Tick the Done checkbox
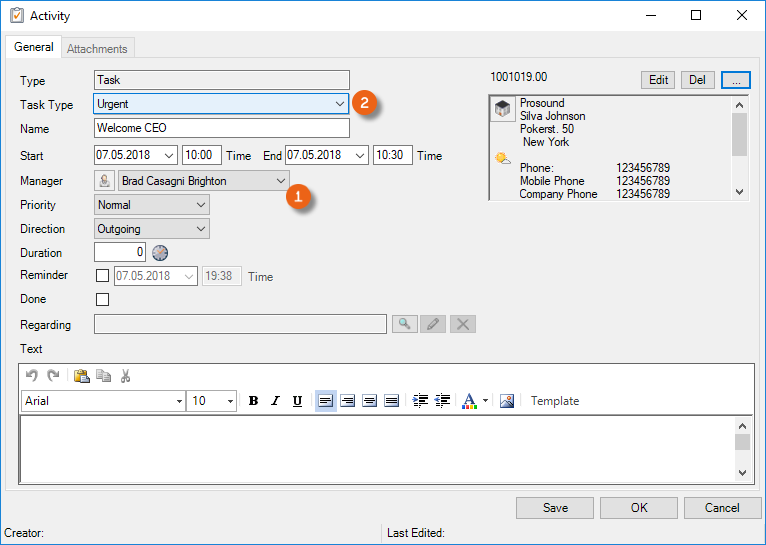This screenshot has width=766, height=545. point(102,299)
